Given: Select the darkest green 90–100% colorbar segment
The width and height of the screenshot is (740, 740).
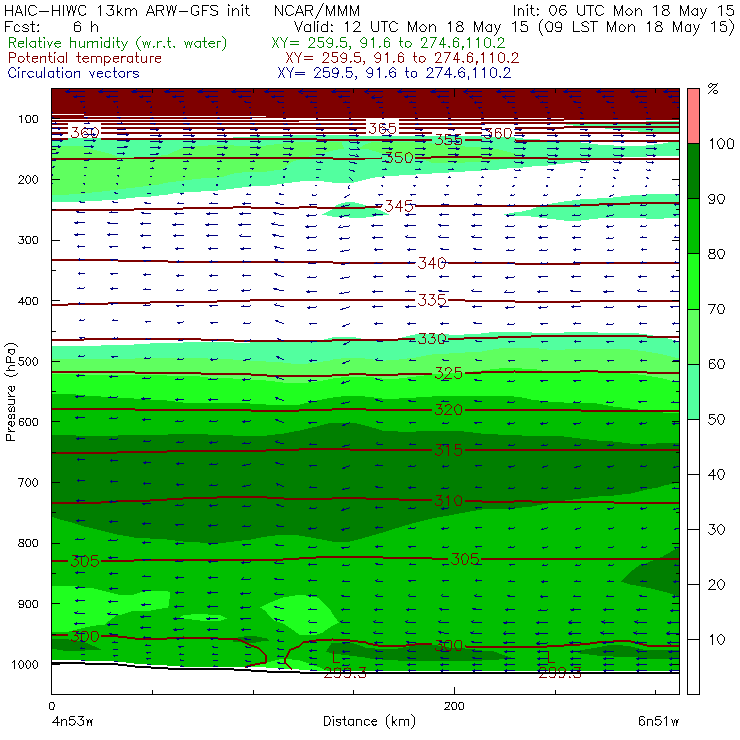Looking at the screenshot, I should pos(693,171).
